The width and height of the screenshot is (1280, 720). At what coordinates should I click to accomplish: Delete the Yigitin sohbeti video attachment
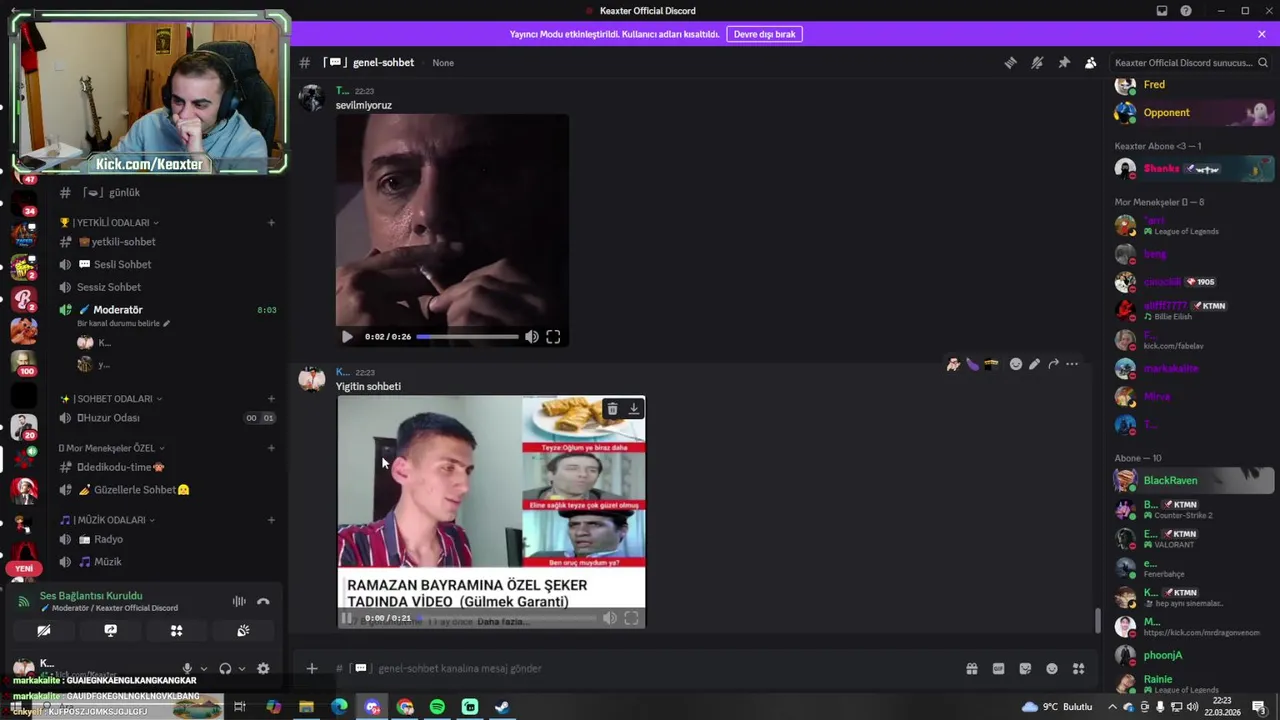coord(612,409)
